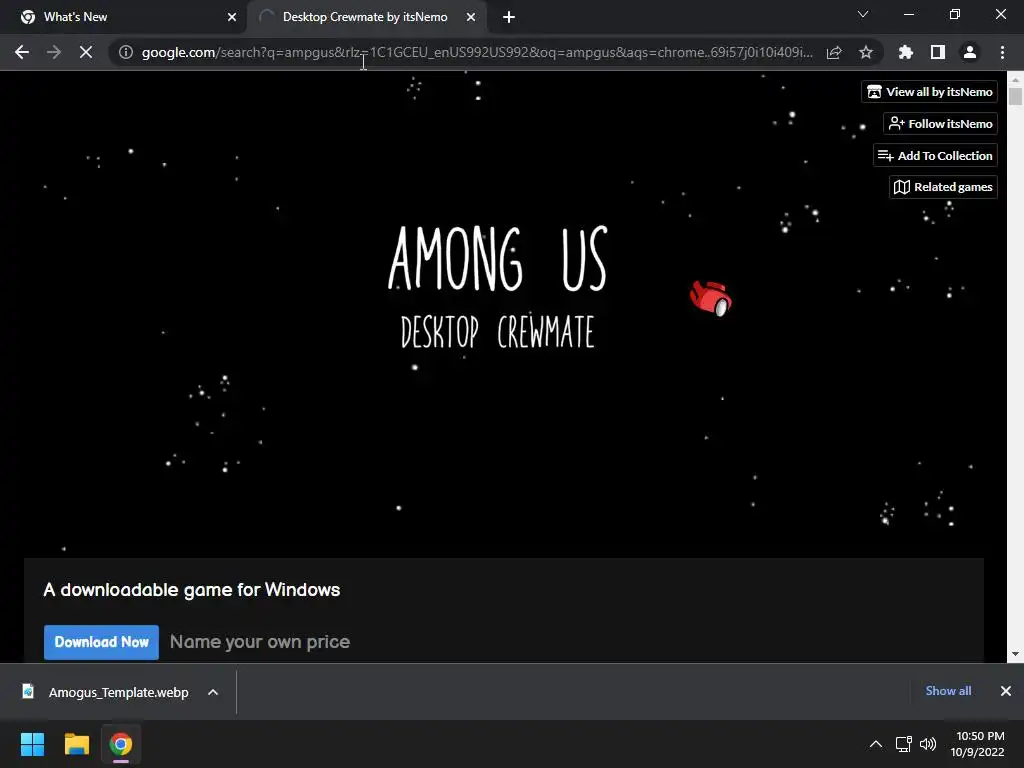
Task: Open File Explorer from the taskbar
Action: click(76, 744)
